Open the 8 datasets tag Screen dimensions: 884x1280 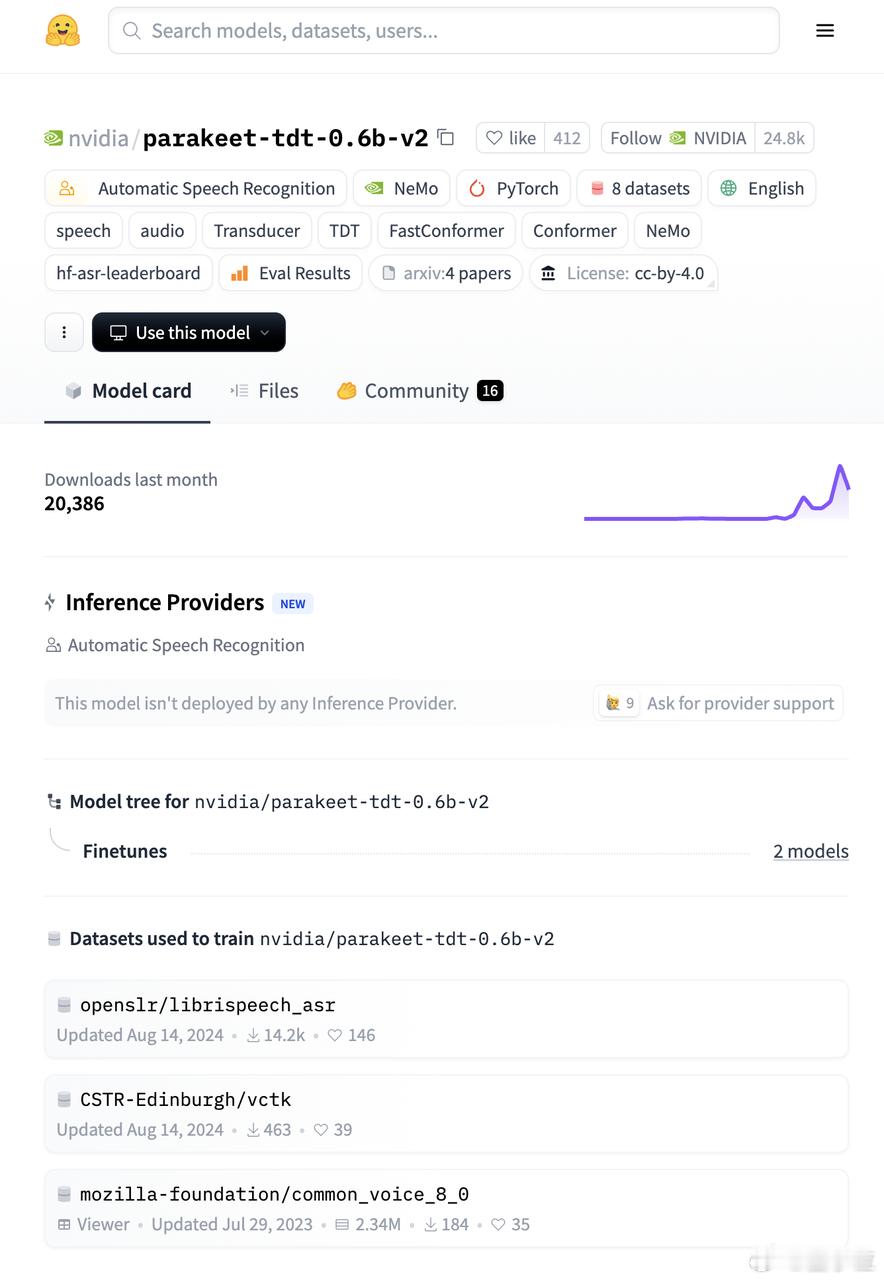point(639,188)
